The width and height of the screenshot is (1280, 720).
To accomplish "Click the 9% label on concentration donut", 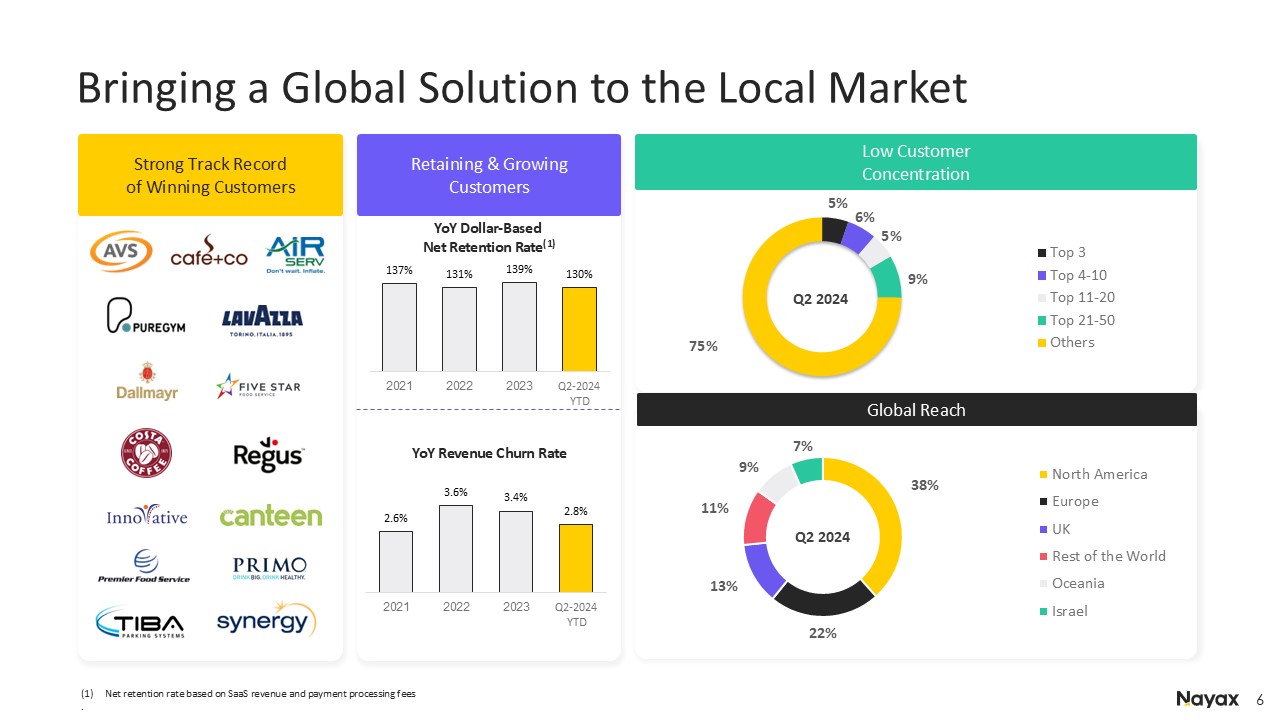I will coord(919,280).
